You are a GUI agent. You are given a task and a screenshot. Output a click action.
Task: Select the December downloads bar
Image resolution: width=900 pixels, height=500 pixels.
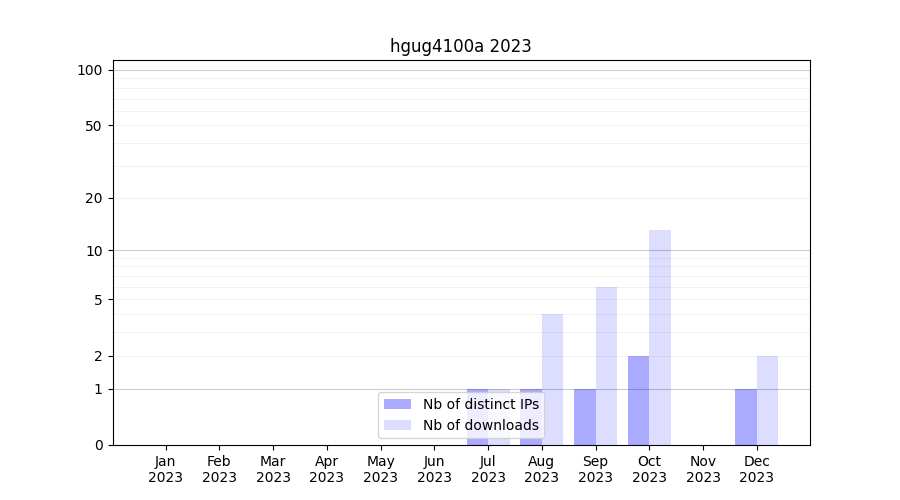pyautogui.click(x=767, y=400)
